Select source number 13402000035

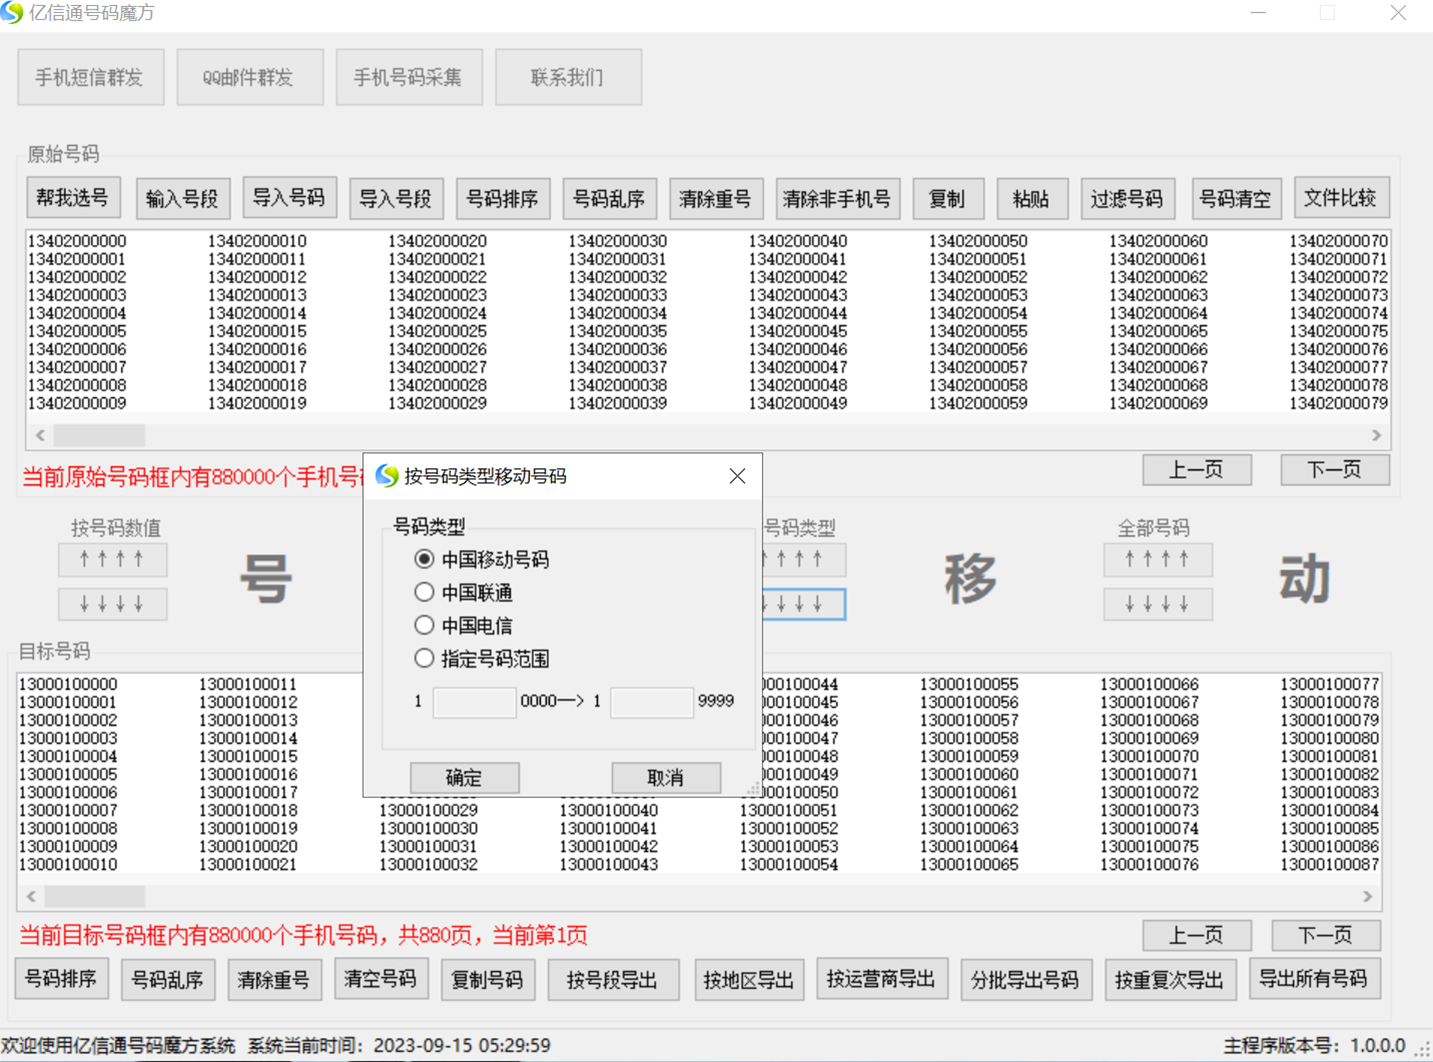click(x=617, y=331)
